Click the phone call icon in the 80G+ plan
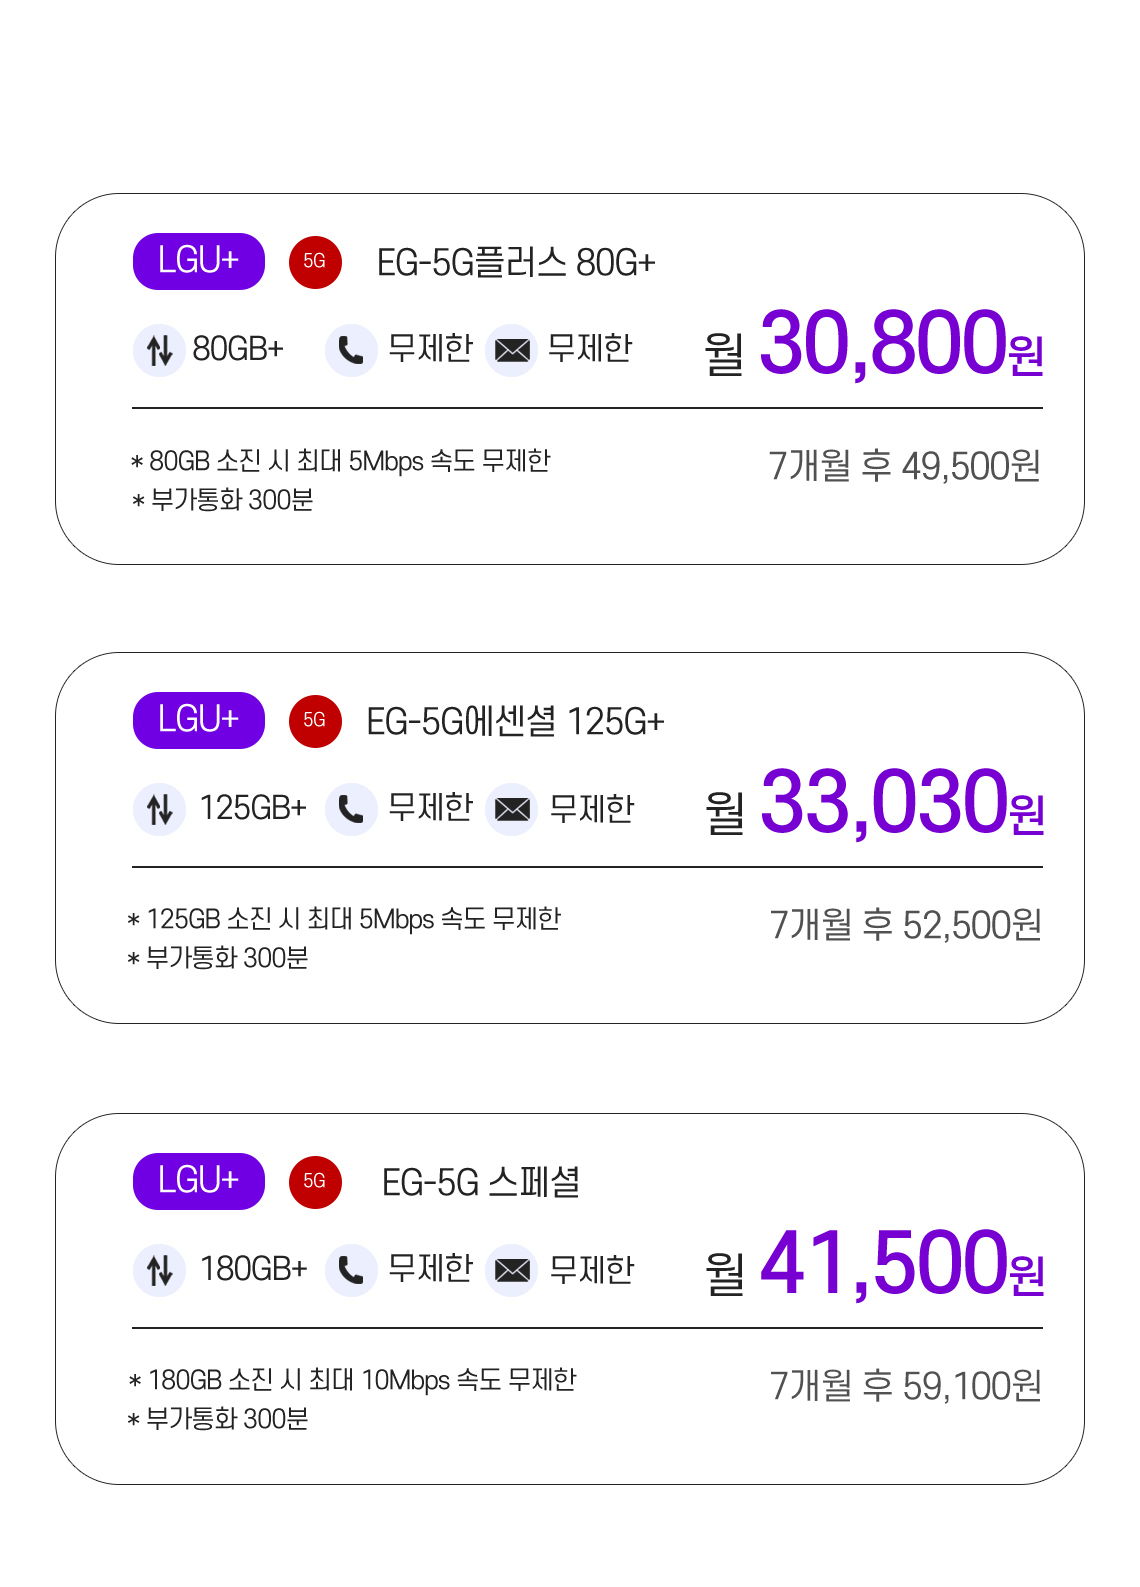Screen dimensions: 1140x1587 [351, 350]
